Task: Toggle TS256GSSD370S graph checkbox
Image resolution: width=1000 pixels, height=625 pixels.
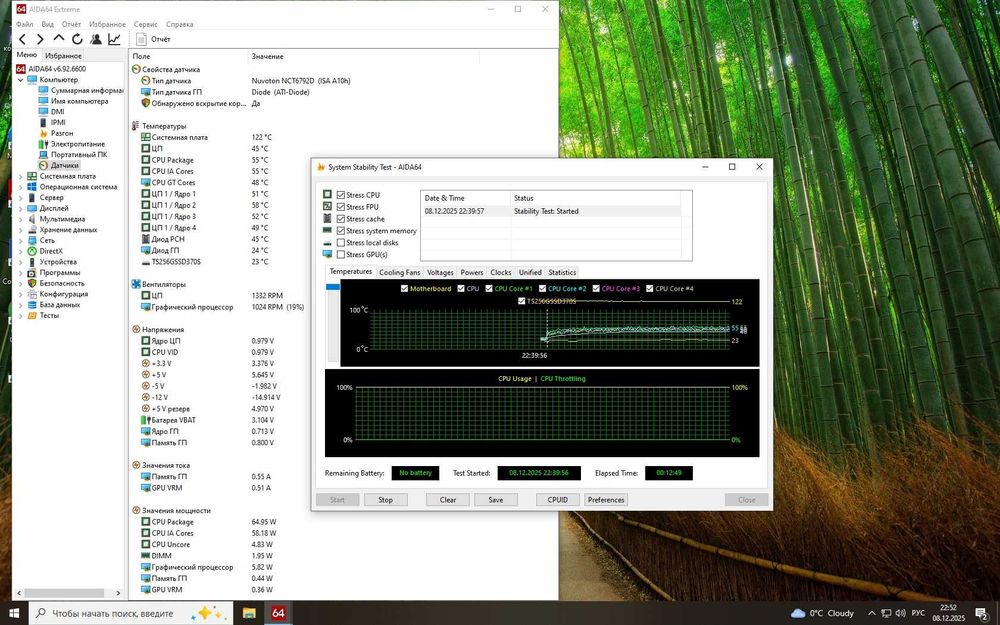Action: pyautogui.click(x=522, y=301)
